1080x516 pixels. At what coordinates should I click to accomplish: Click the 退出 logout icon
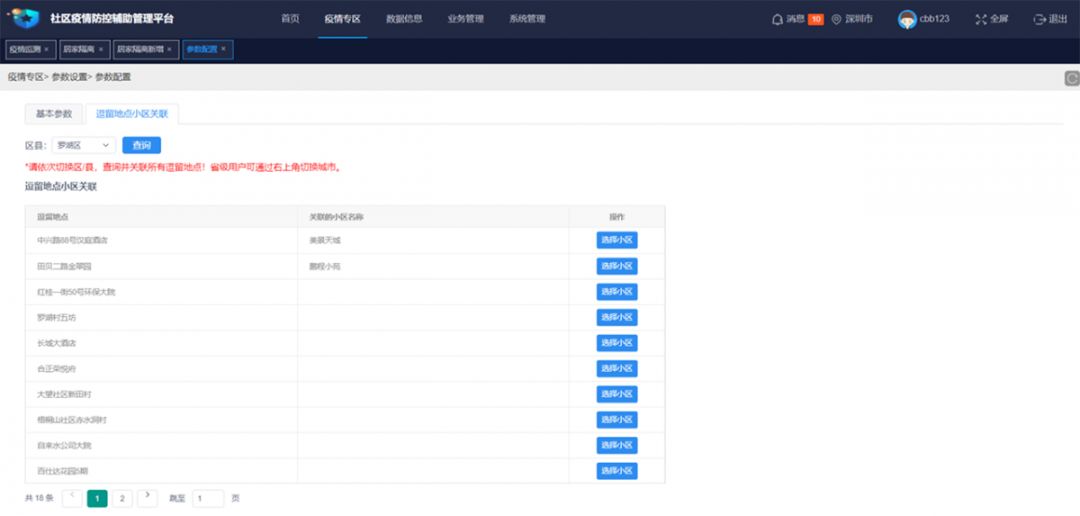[x=1039, y=19]
